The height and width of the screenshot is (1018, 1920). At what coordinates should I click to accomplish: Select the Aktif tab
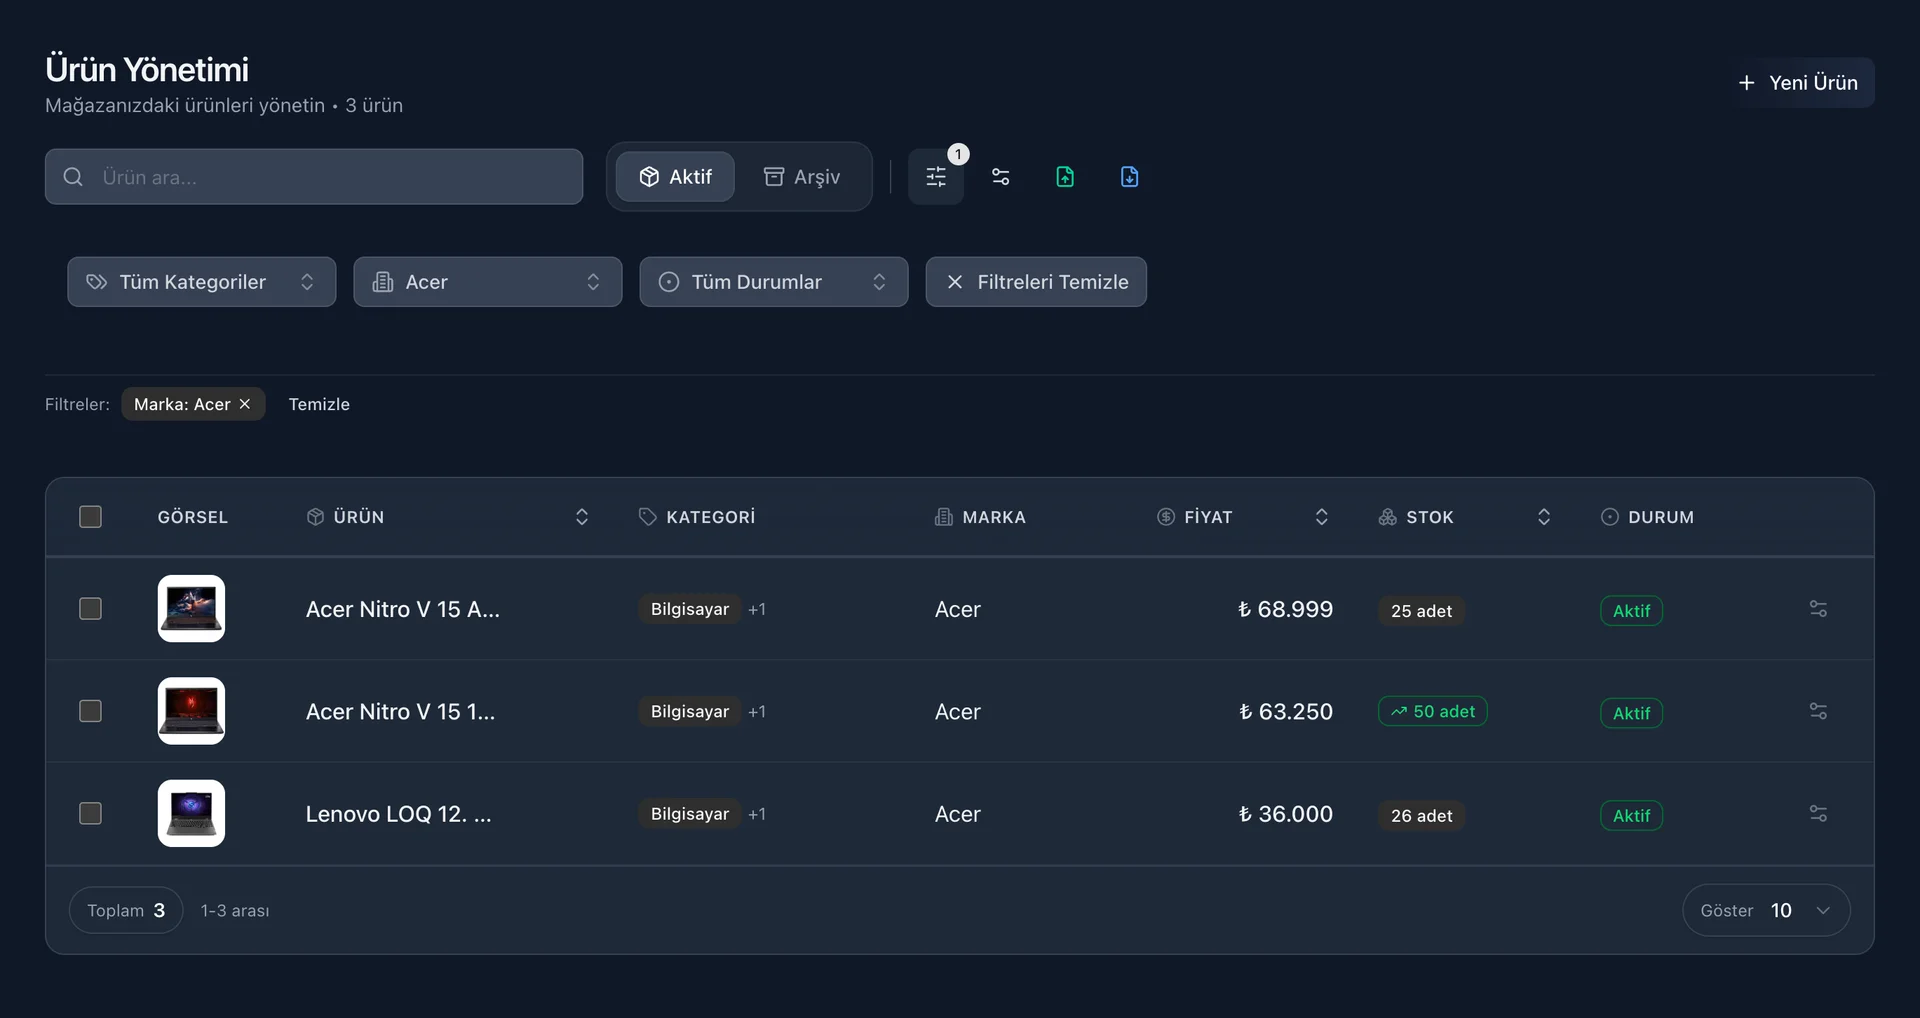676,177
